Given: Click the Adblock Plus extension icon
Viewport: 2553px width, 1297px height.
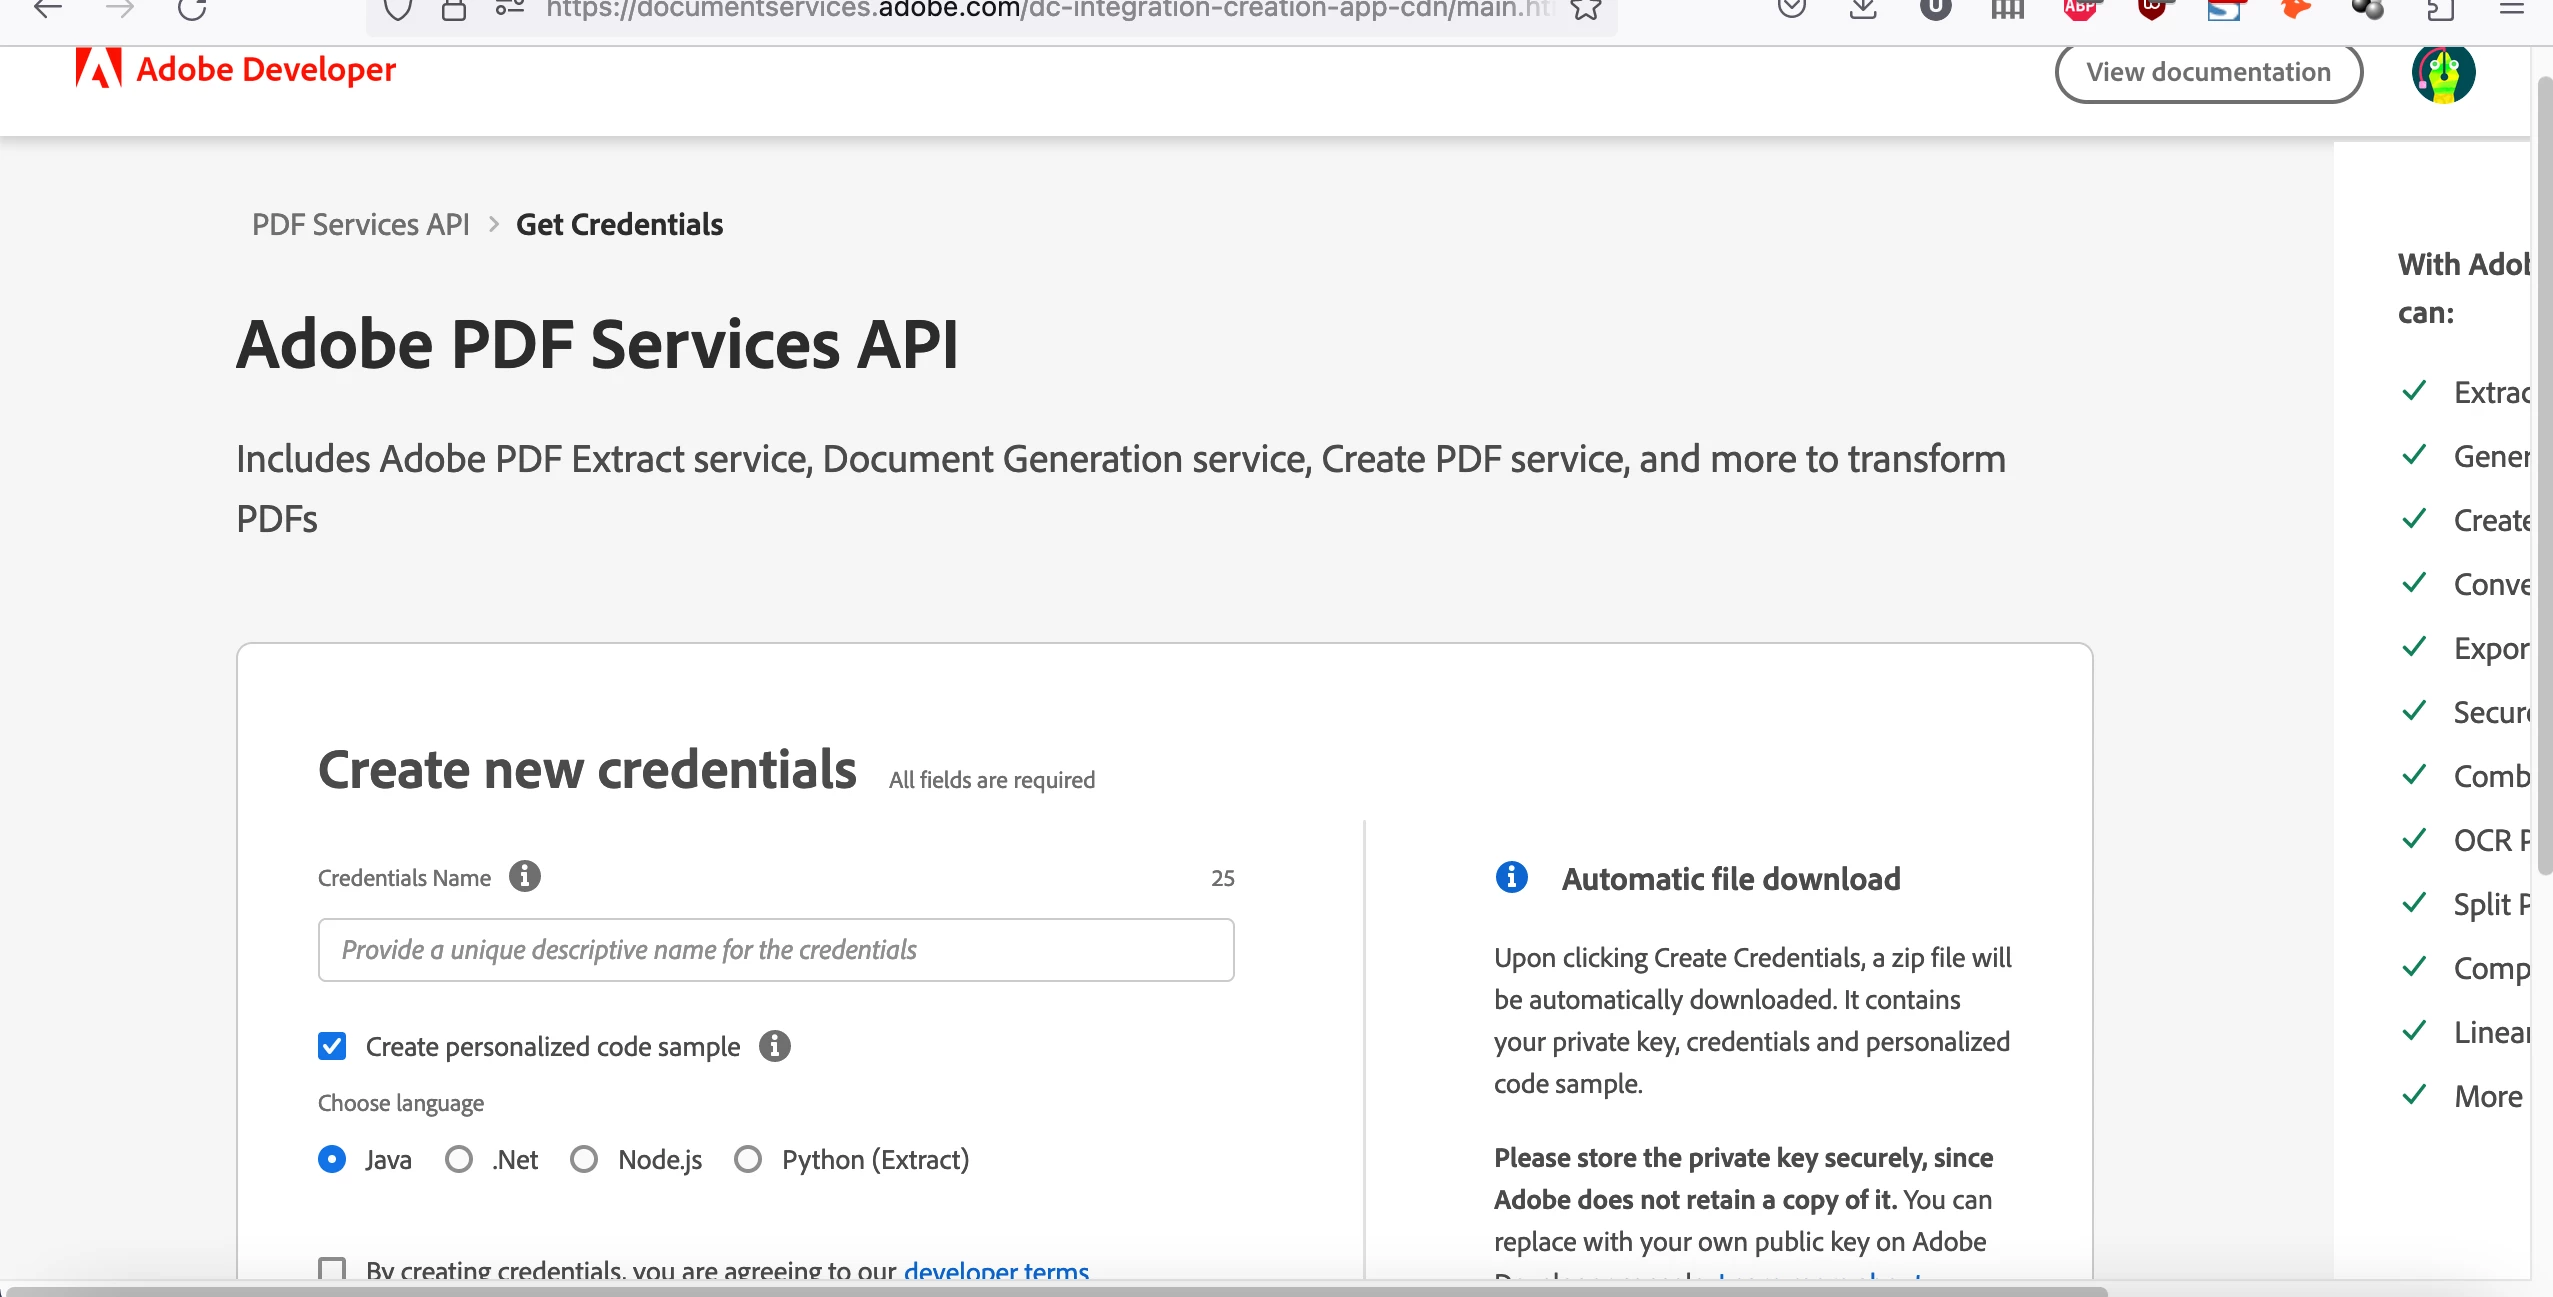Looking at the screenshot, I should (x=2080, y=10).
